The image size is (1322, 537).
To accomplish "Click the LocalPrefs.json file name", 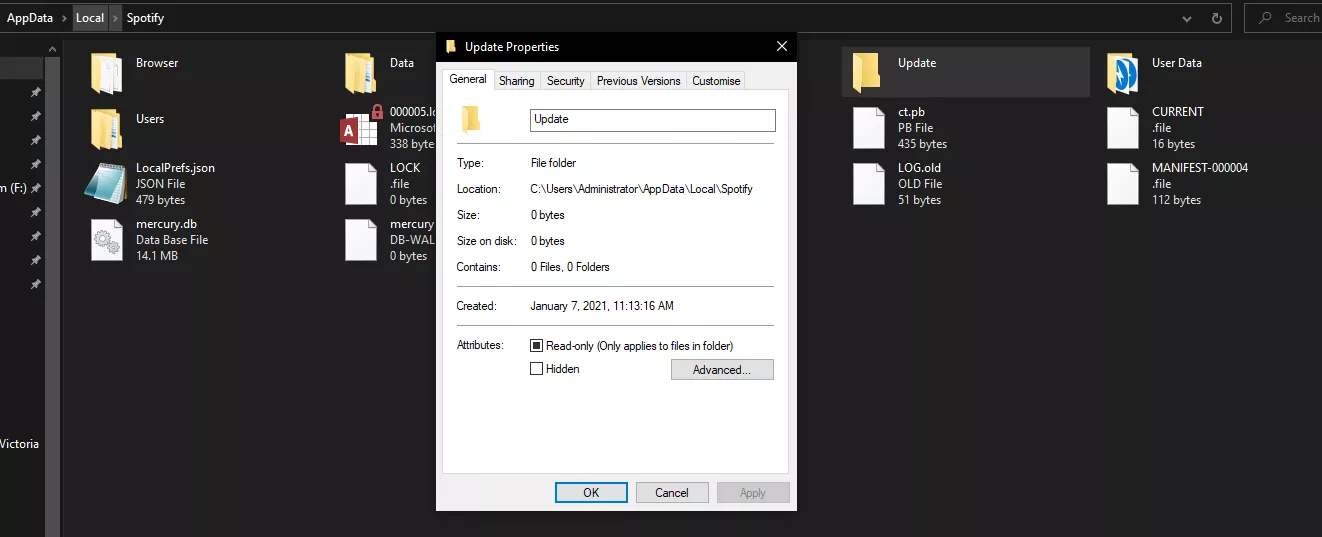I will (175, 168).
